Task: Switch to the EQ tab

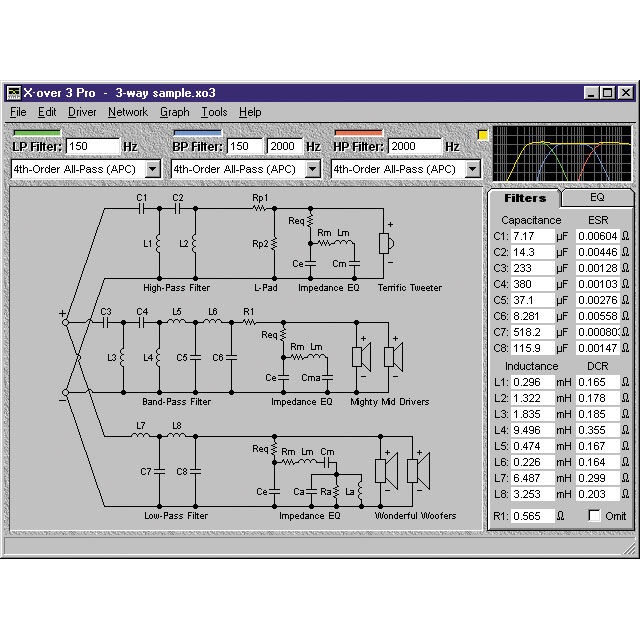Action: pos(597,197)
